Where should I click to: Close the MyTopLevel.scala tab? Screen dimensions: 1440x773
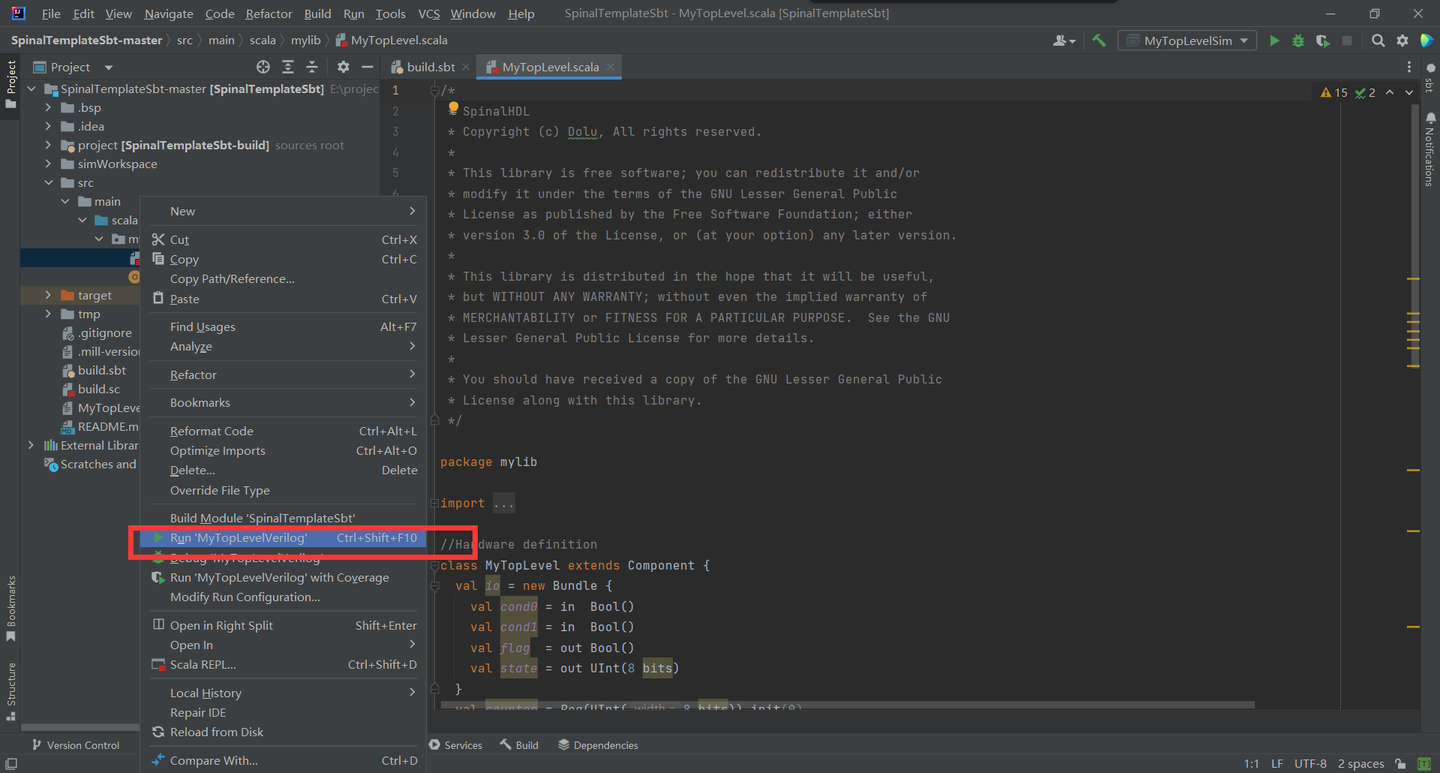[x=610, y=67]
